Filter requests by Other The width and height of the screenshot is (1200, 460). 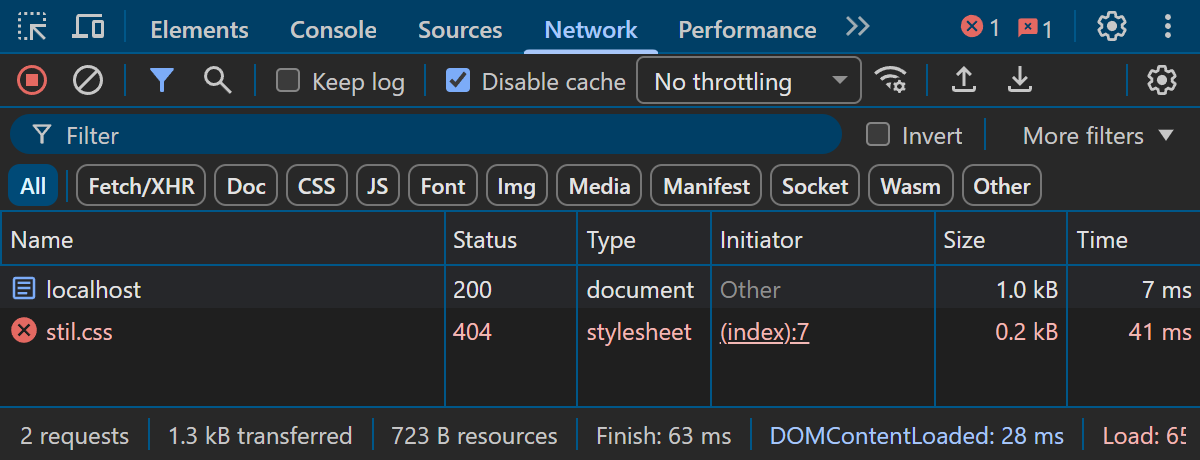1002,186
